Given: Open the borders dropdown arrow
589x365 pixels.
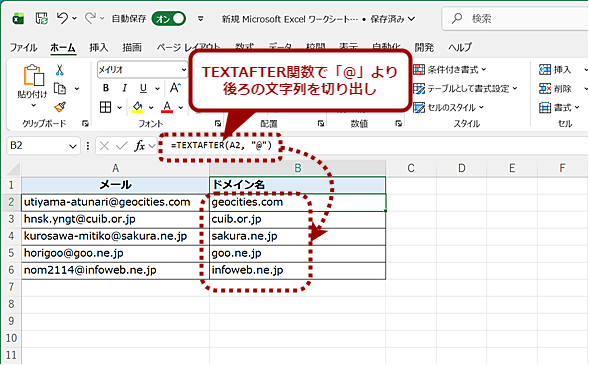Looking at the screenshot, I should [x=119, y=107].
